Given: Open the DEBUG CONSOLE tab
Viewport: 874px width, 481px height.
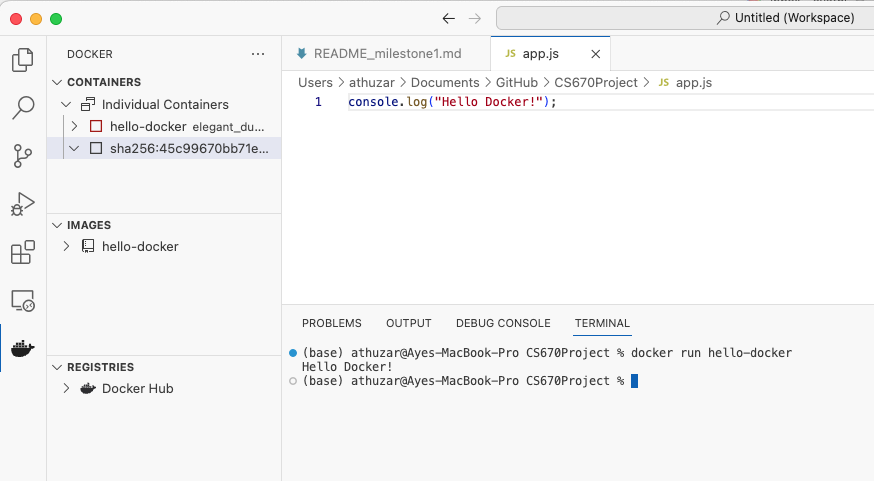Looking at the screenshot, I should (x=503, y=323).
